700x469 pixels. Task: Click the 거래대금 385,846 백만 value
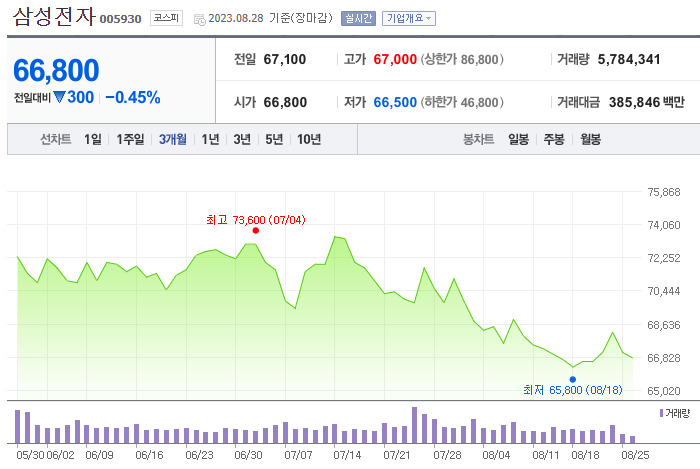tap(646, 102)
